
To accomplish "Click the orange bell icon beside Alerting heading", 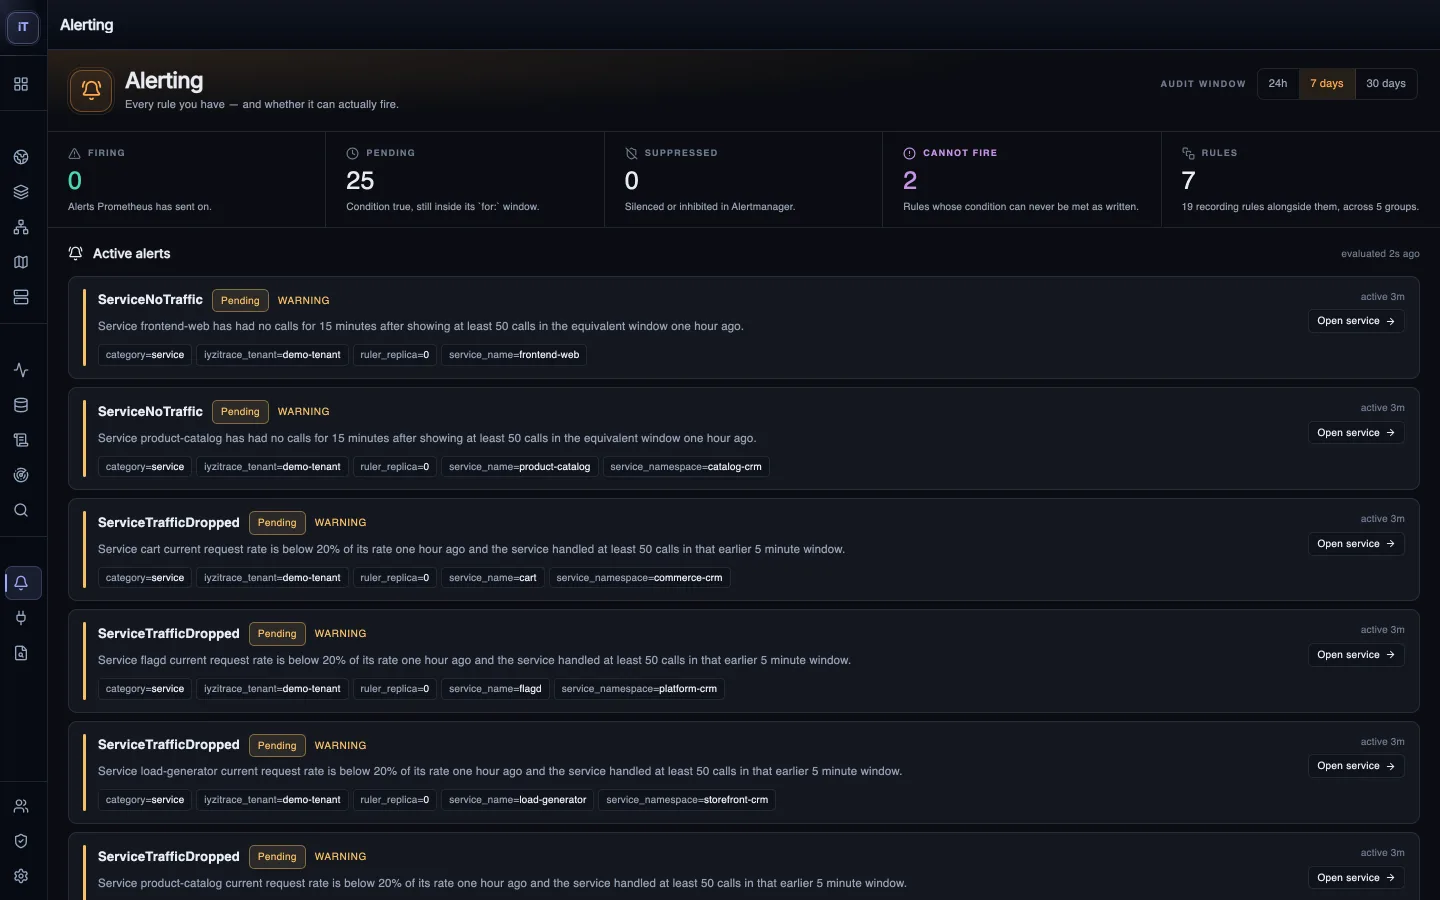I will 91,90.
